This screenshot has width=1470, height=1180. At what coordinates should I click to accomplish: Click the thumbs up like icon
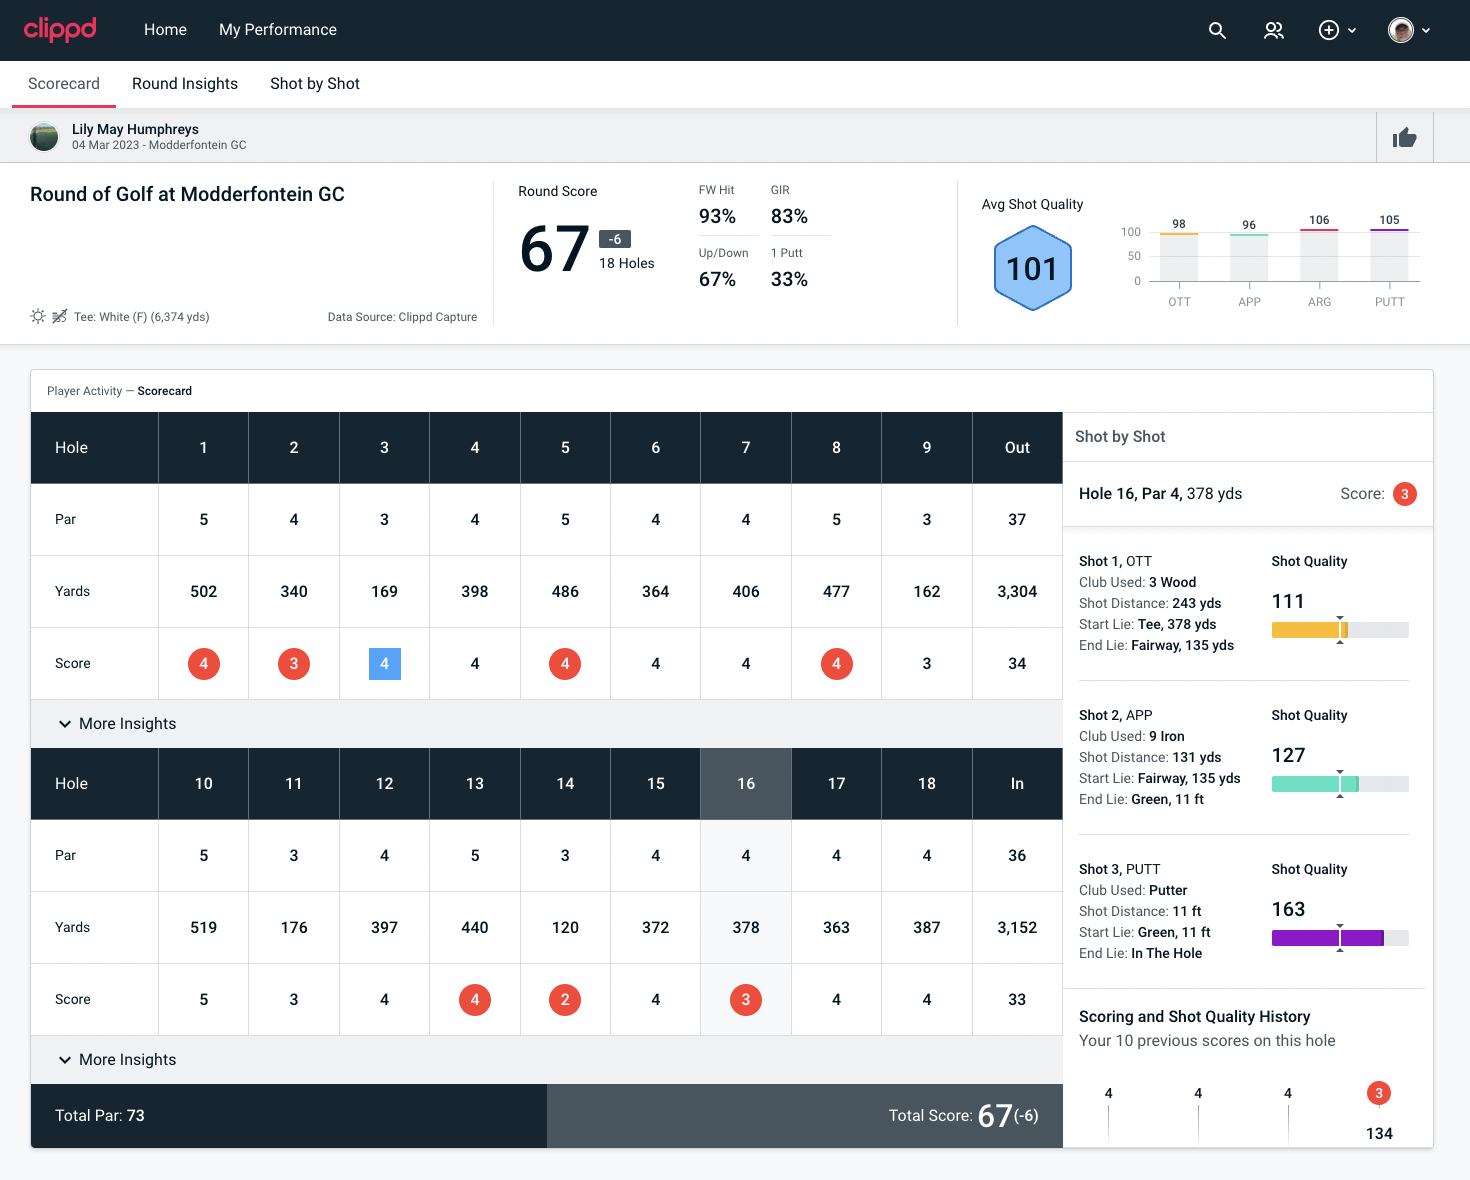click(1404, 138)
